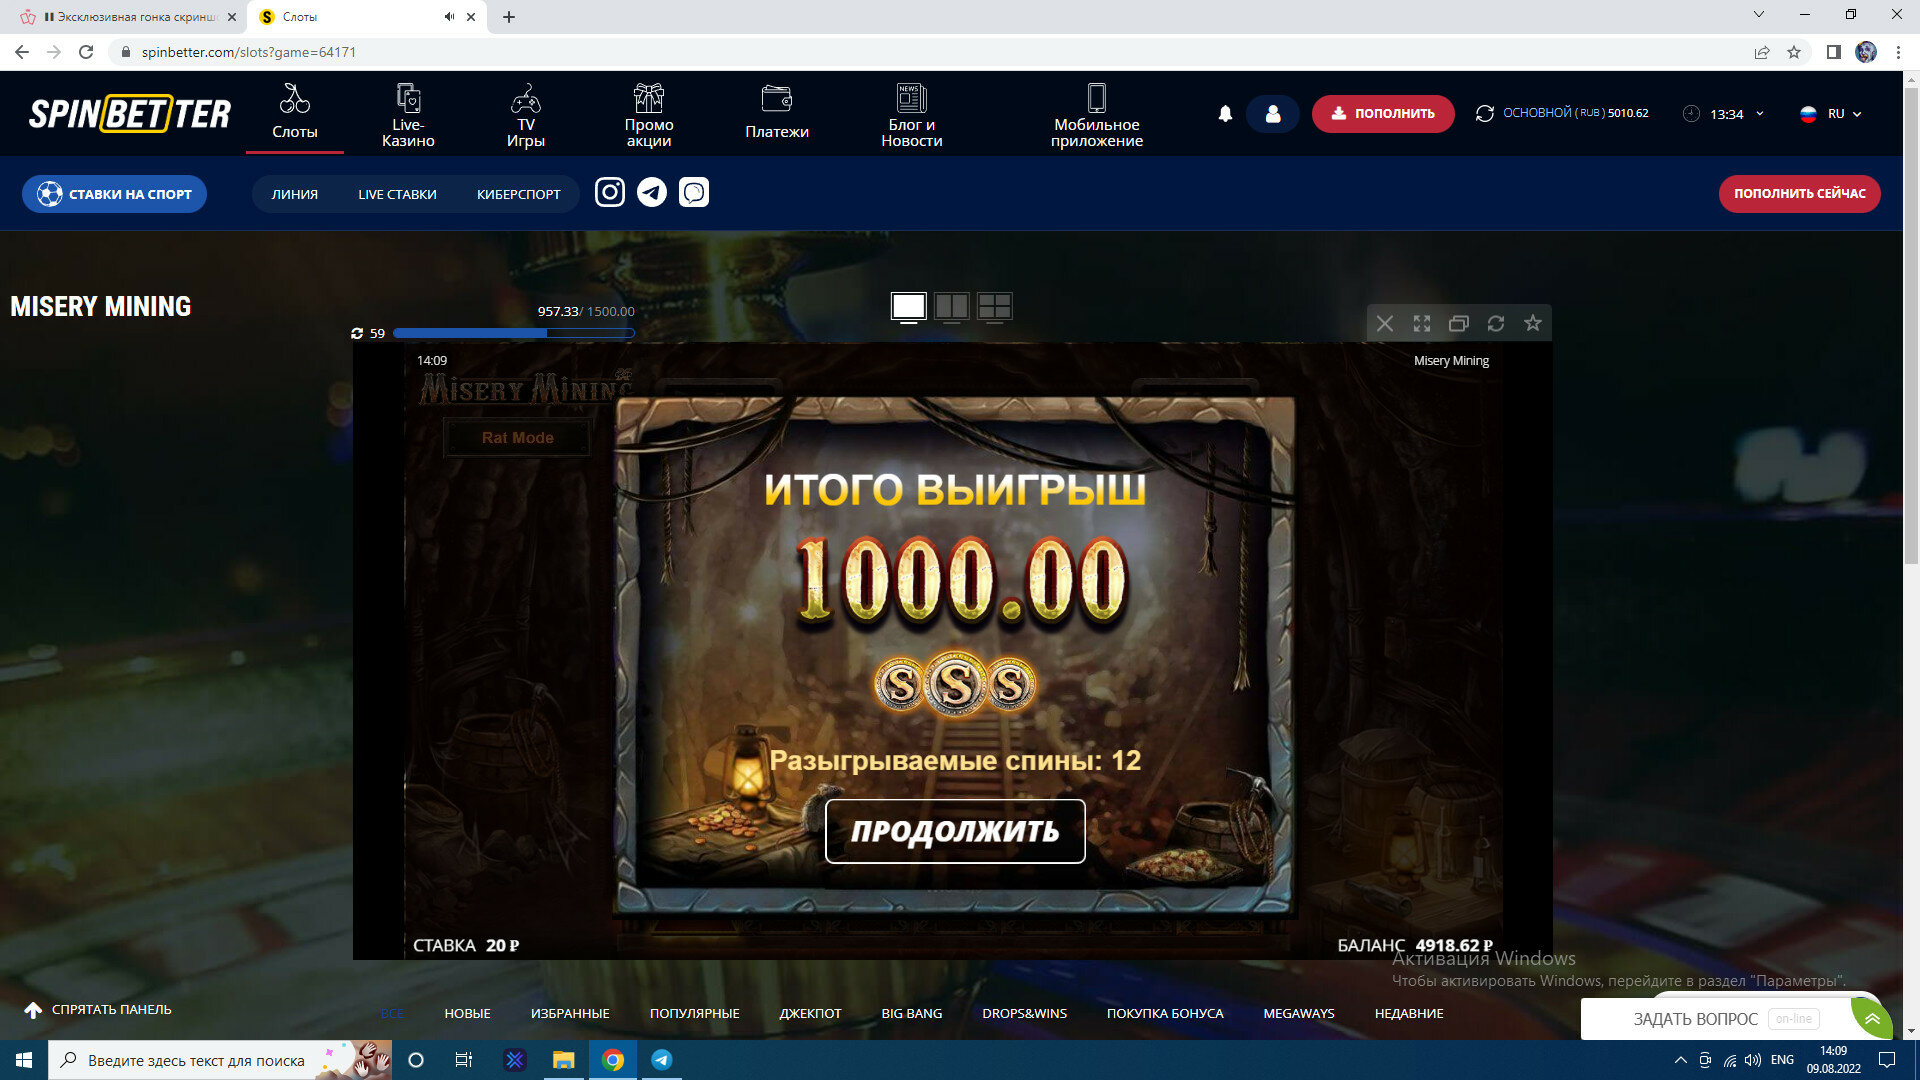
Task: Refresh the game window icon
Action: tap(1495, 323)
